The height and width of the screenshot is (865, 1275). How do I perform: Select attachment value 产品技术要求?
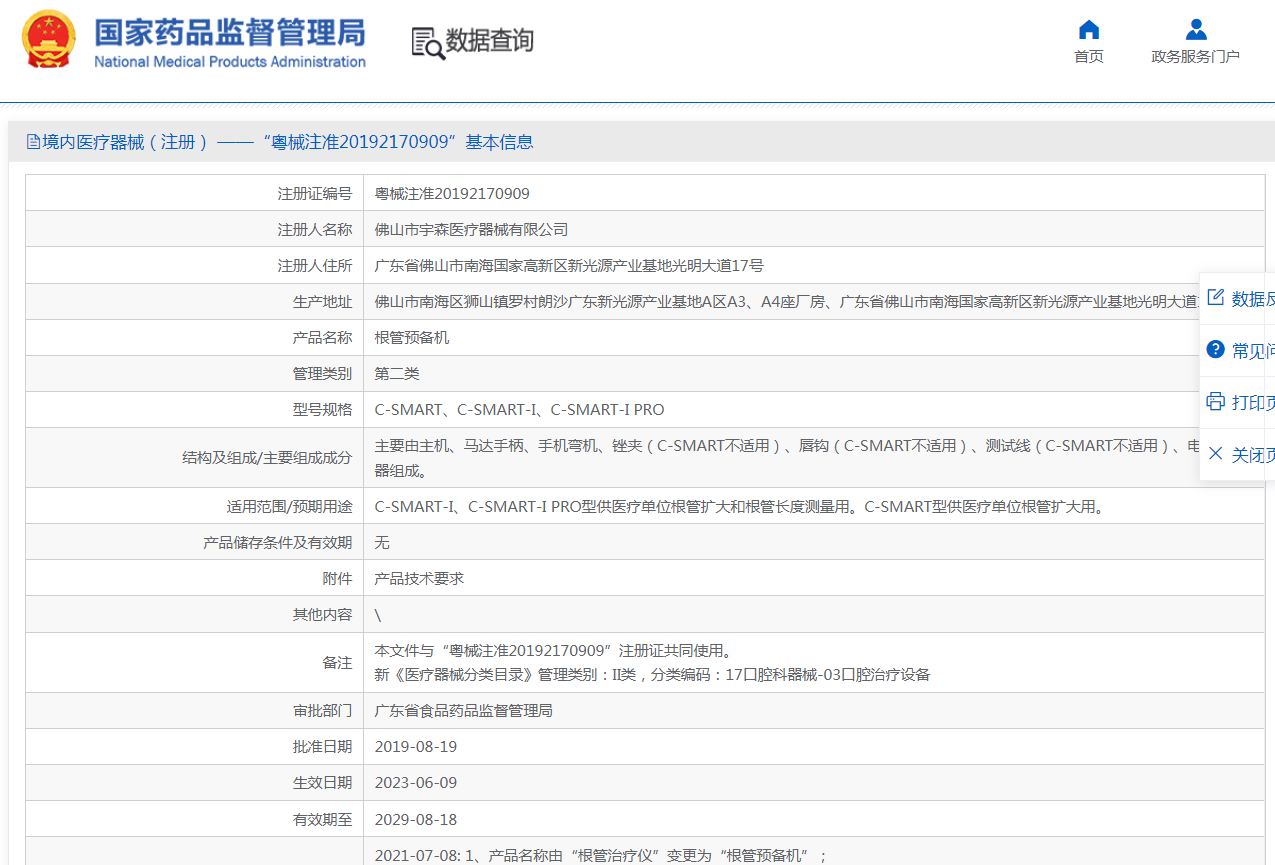[x=419, y=578]
